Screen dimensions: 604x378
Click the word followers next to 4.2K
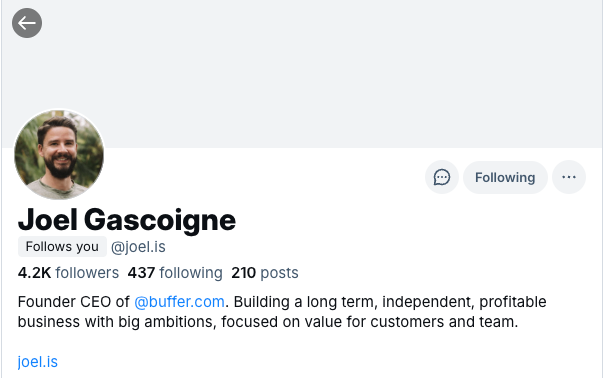(87, 273)
